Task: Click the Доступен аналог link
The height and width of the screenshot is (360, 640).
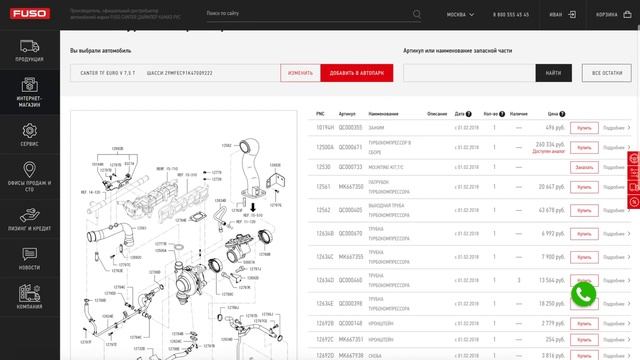Action: [549, 151]
